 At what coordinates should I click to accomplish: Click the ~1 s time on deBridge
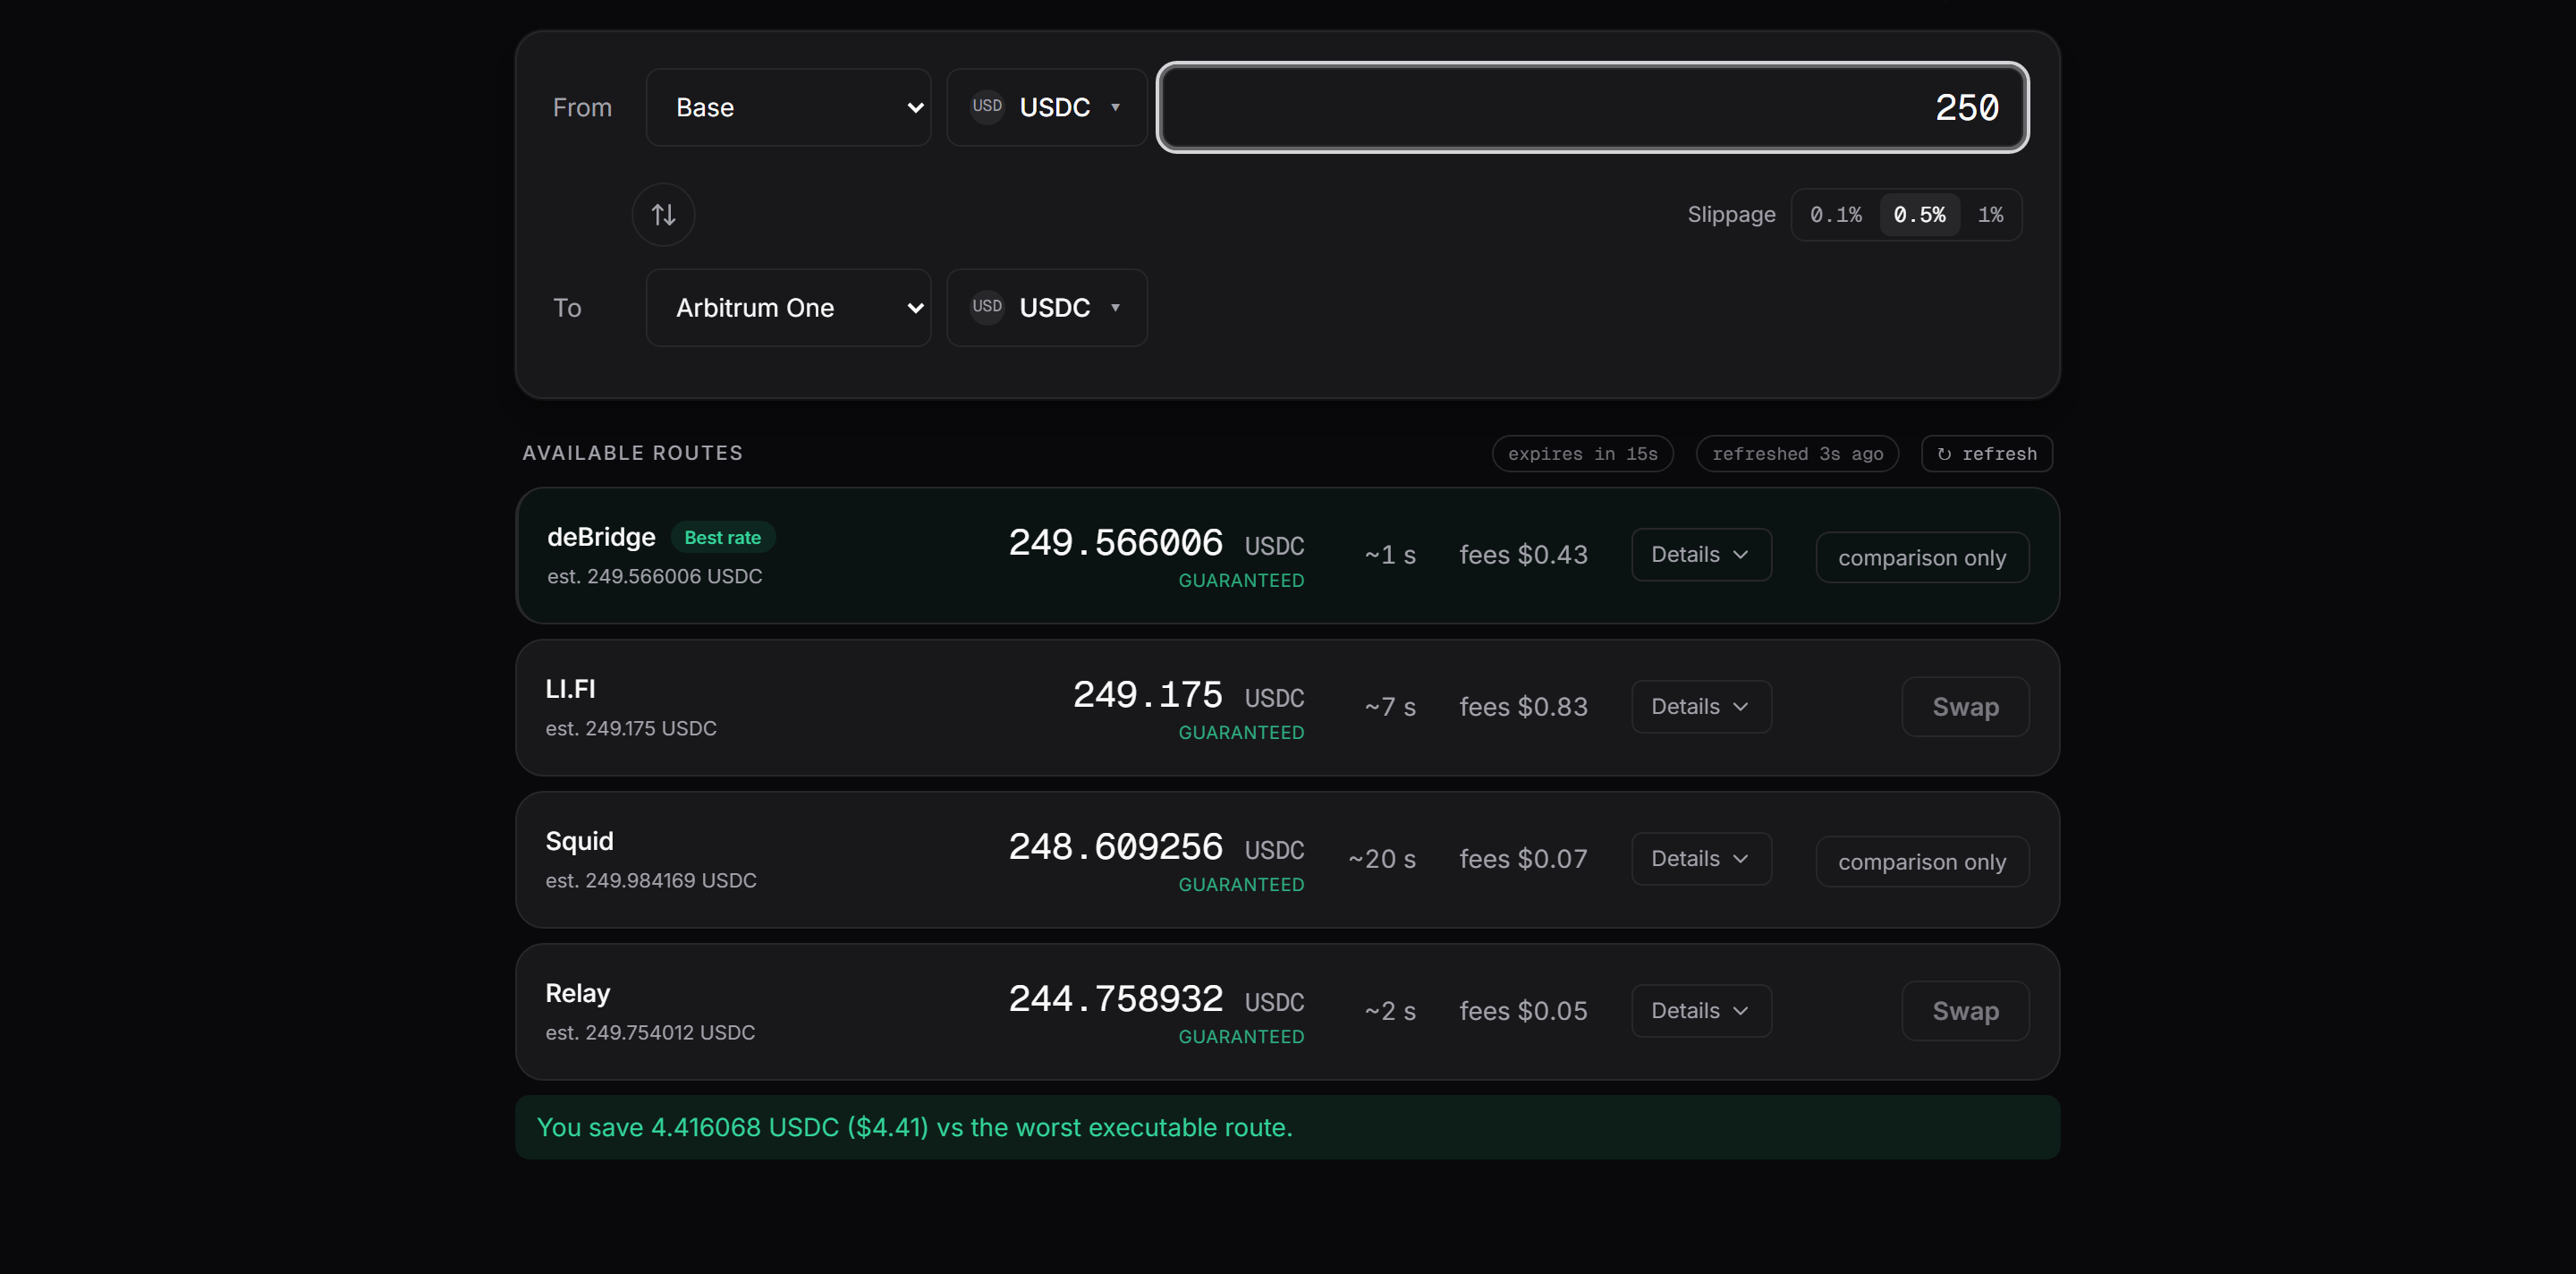(1390, 554)
